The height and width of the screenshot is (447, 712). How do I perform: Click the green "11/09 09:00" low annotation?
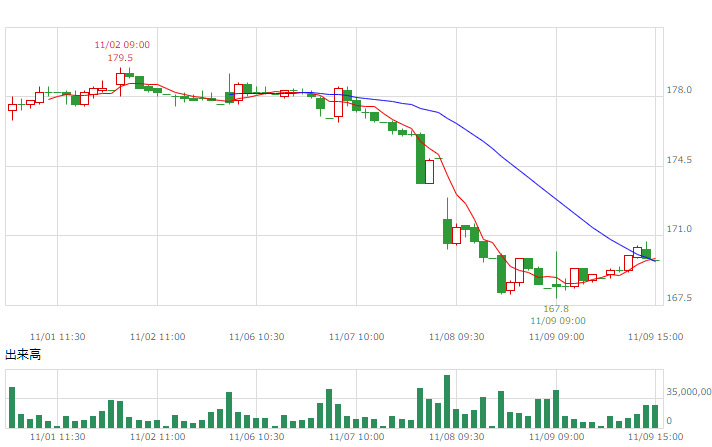[558, 321]
